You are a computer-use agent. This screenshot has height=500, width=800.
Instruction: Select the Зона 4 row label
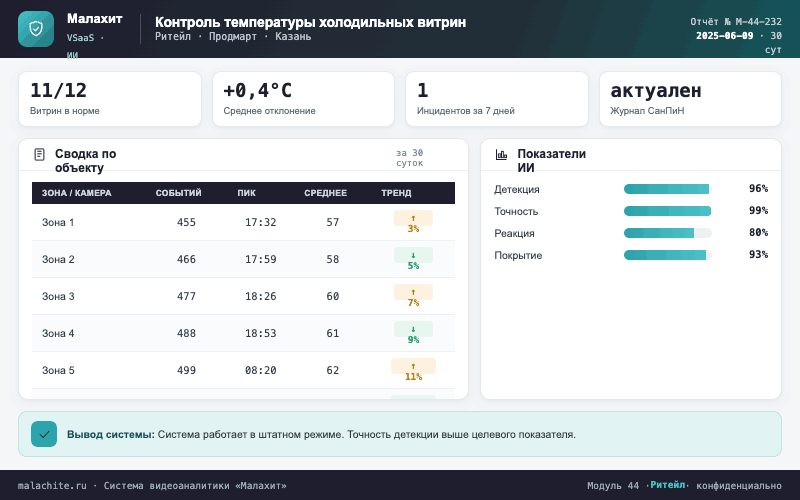coord(58,333)
